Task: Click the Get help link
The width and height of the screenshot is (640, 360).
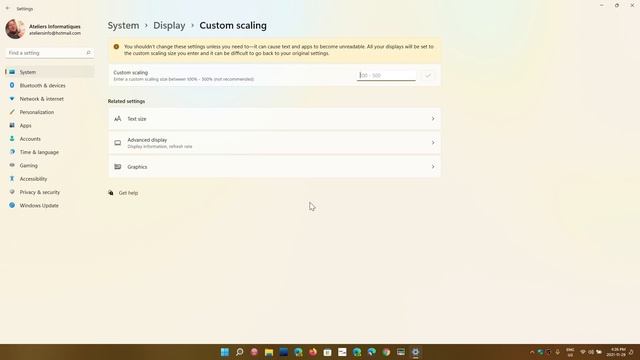Action: pyautogui.click(x=128, y=193)
